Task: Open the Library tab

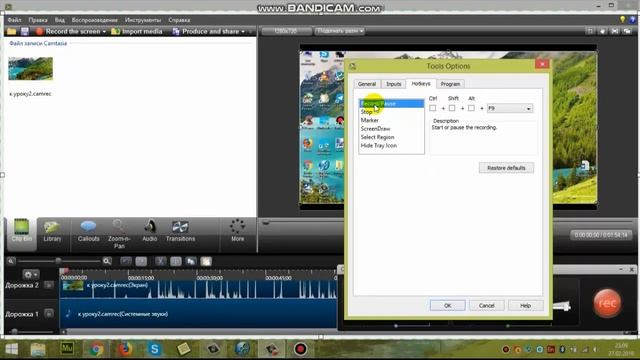Action: tap(52, 231)
